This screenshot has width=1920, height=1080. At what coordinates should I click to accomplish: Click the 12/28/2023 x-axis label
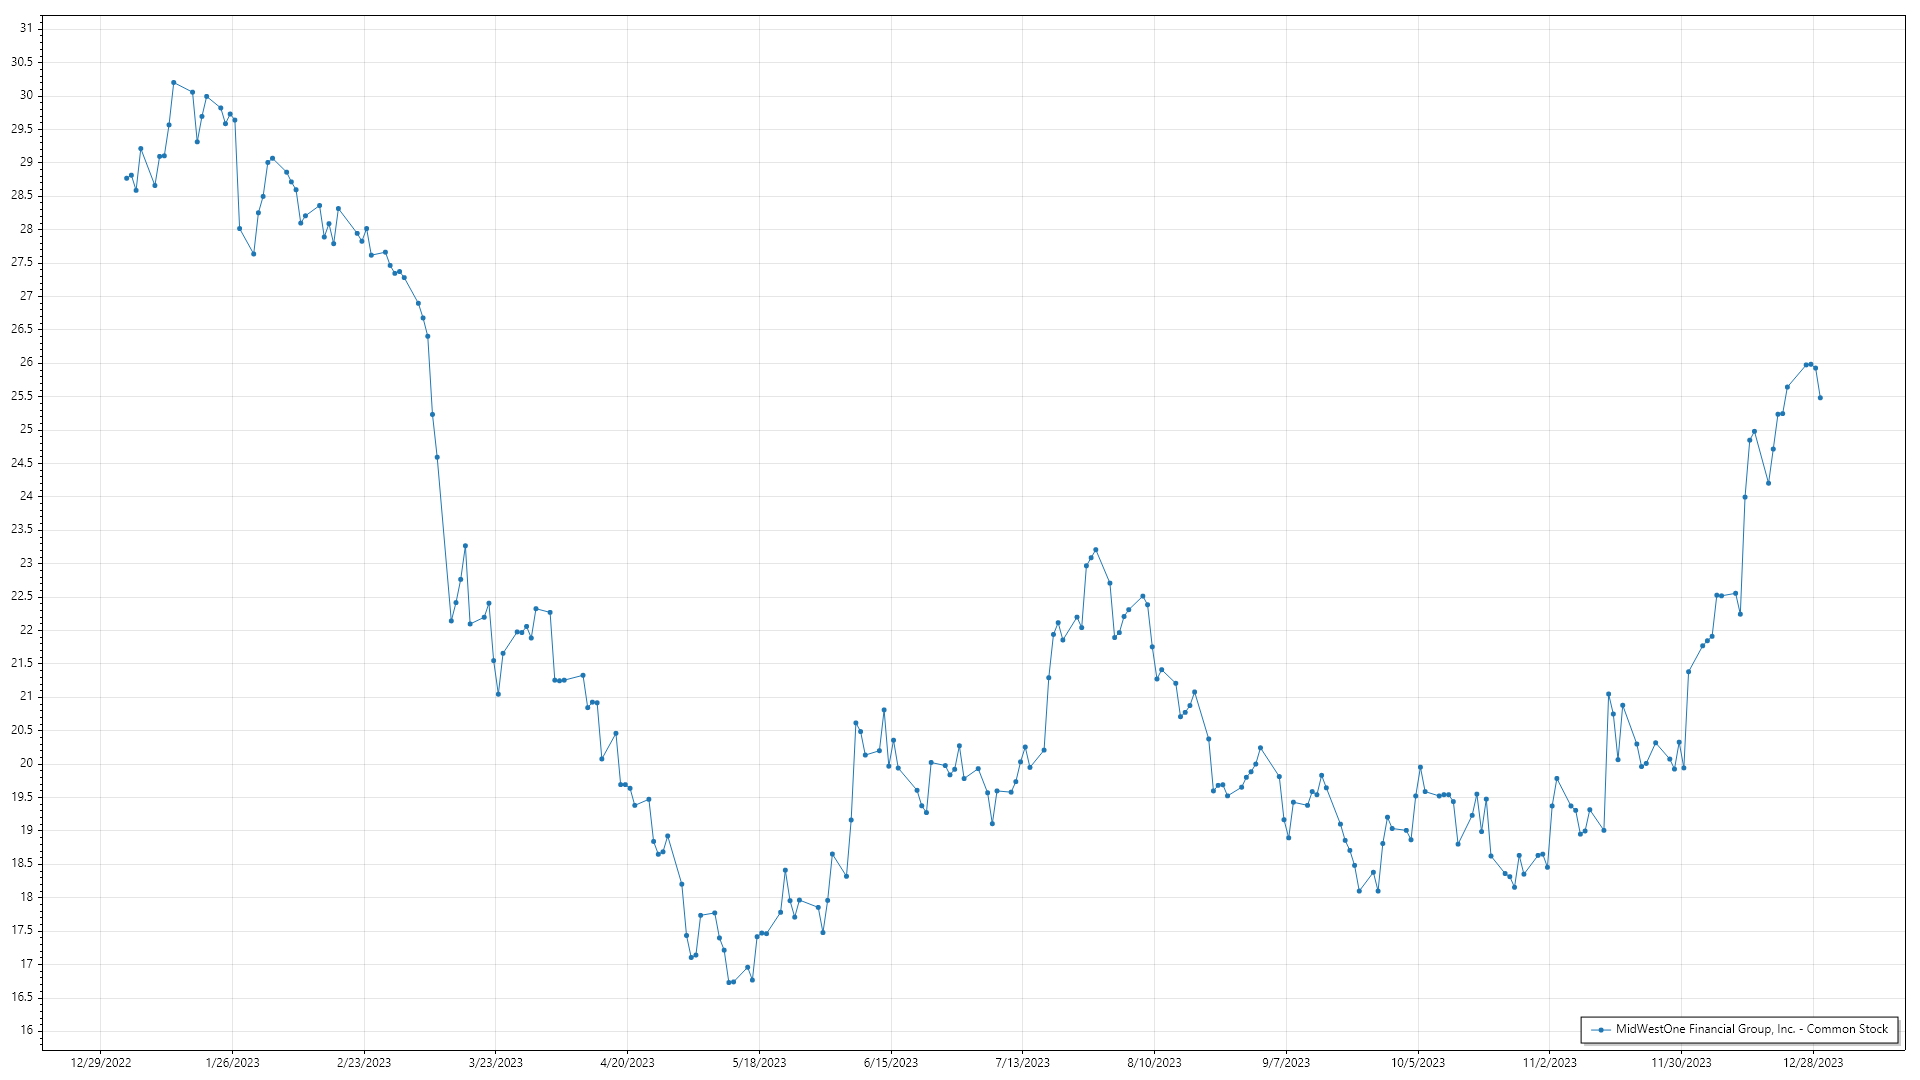[1813, 1063]
